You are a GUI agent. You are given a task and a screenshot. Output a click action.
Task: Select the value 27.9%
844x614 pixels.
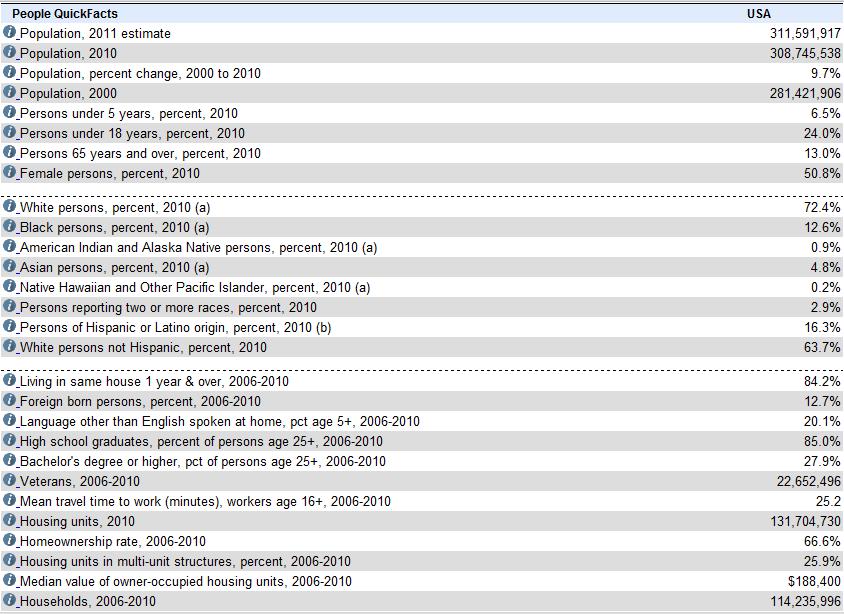[822, 462]
